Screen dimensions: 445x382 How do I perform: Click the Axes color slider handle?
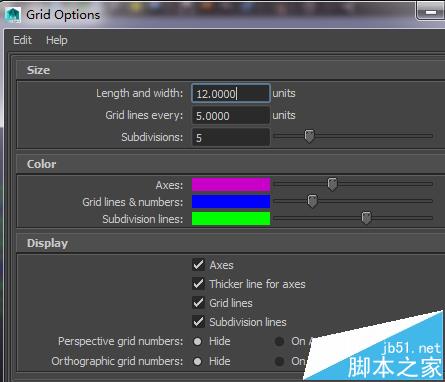click(332, 184)
